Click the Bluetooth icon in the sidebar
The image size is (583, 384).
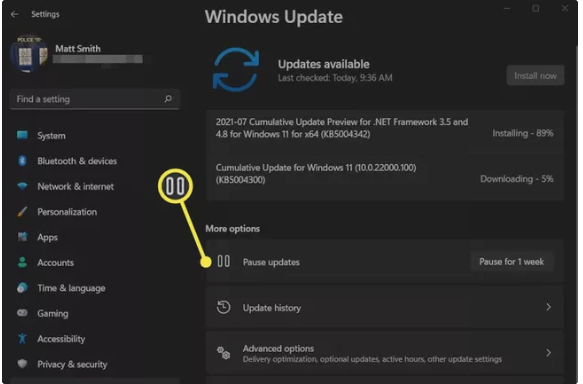pos(22,161)
